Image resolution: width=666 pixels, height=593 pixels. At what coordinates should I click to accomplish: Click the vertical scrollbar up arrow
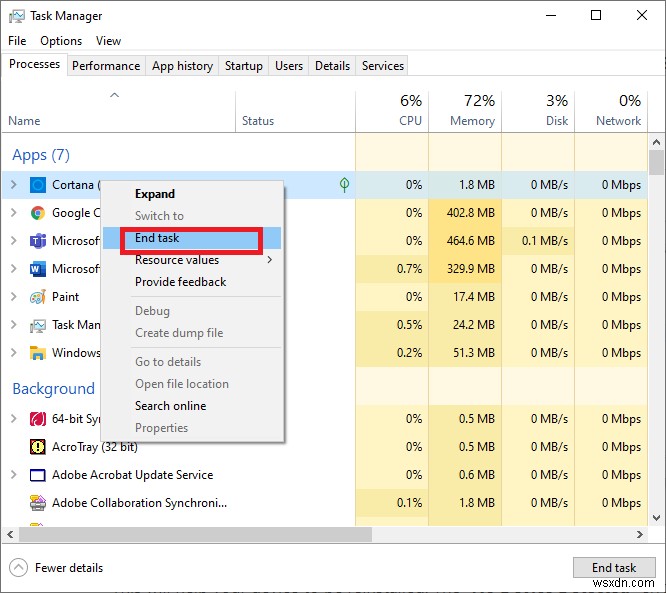[656, 142]
